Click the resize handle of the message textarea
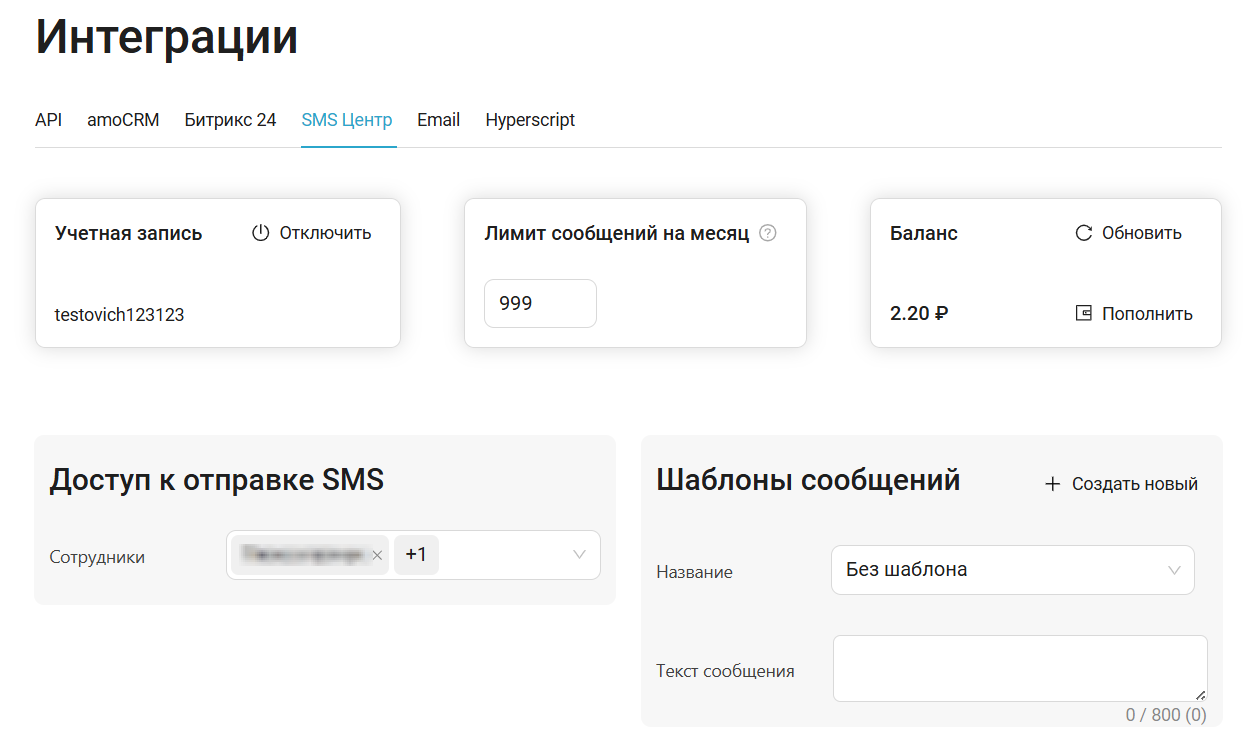Screen dimensions: 1254x751 click(x=1200, y=694)
